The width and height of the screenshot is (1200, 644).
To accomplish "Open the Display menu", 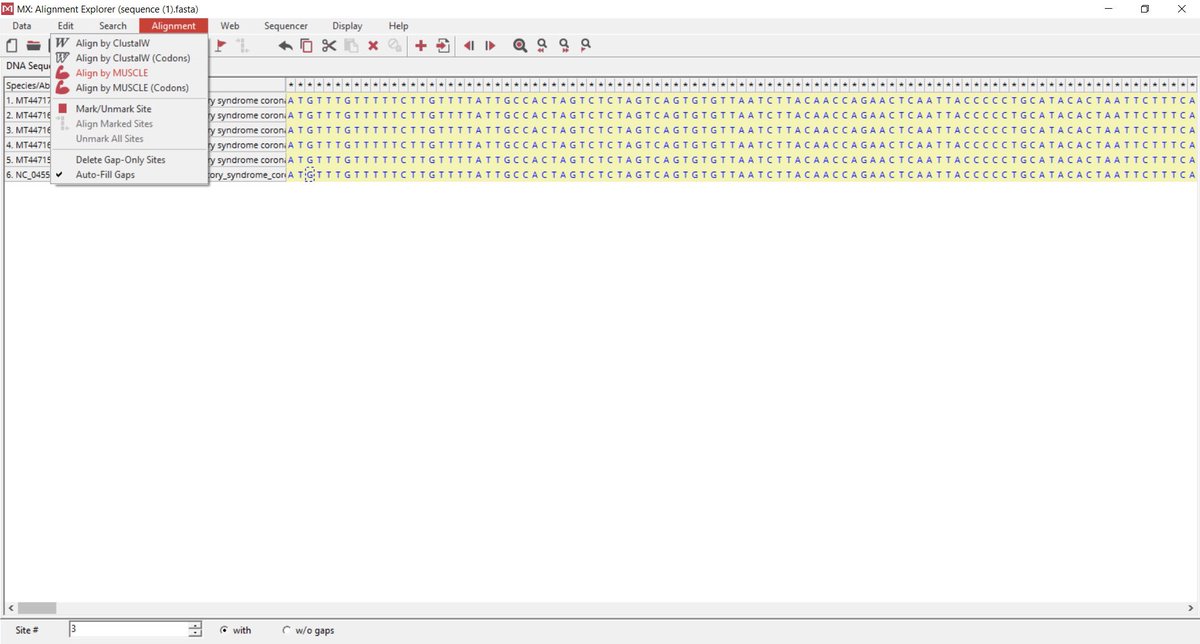I will click(x=348, y=26).
